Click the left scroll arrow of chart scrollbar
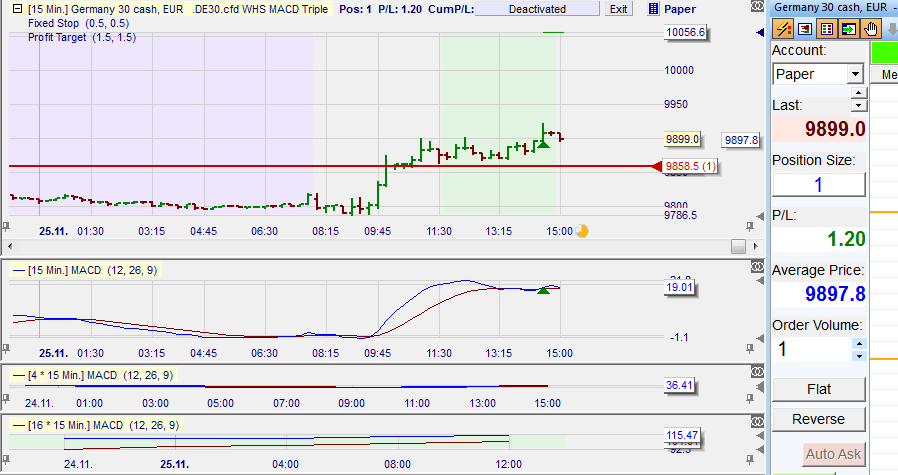Screen dimensions: 898x475 click(9, 246)
